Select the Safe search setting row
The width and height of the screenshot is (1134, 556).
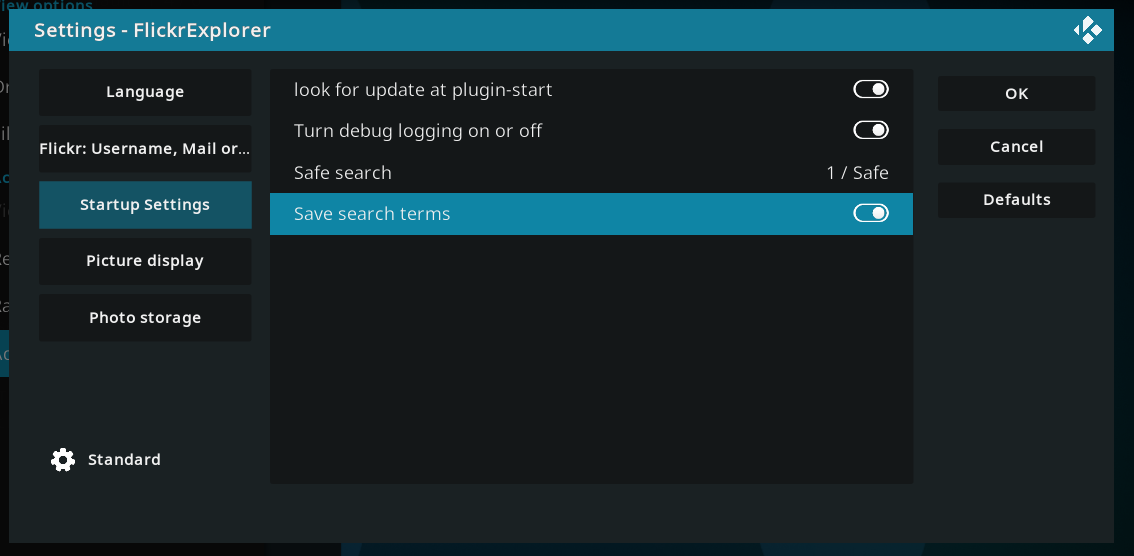pos(591,173)
